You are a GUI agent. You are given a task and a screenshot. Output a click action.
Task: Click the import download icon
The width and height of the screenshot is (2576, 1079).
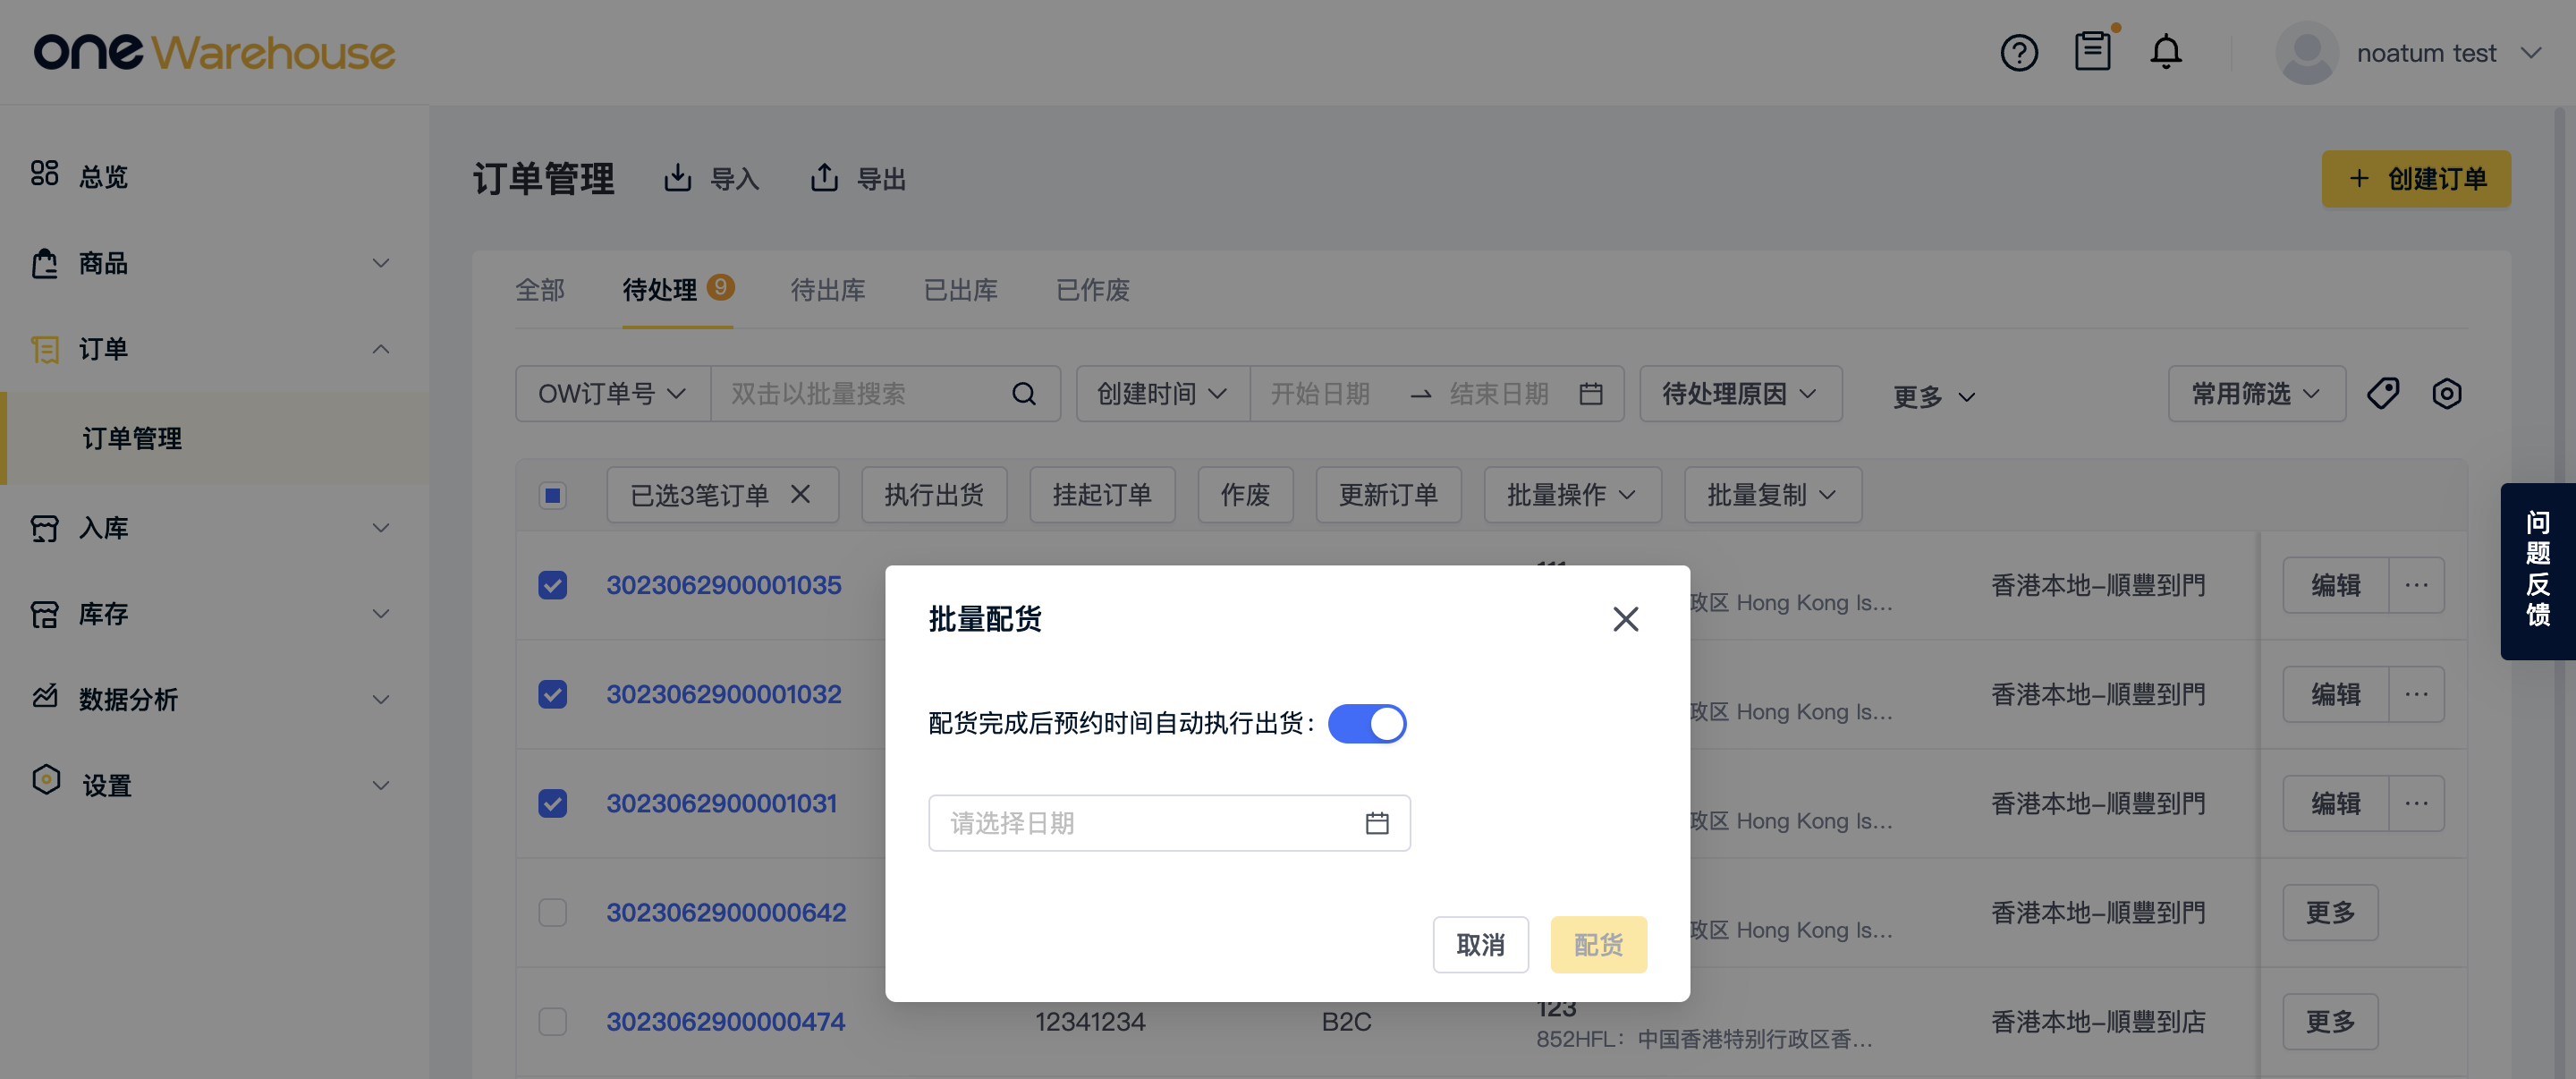pos(677,178)
